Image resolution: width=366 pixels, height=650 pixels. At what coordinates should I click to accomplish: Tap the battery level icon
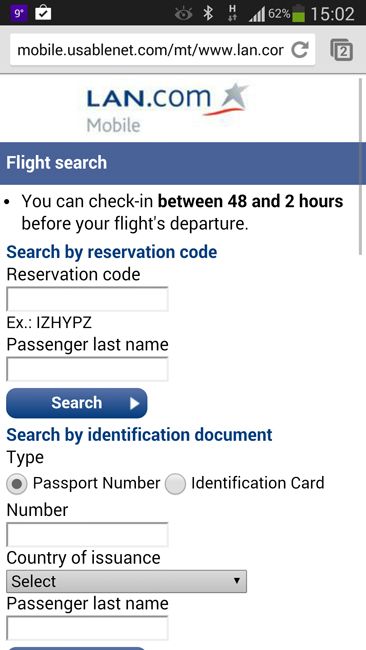point(298,14)
